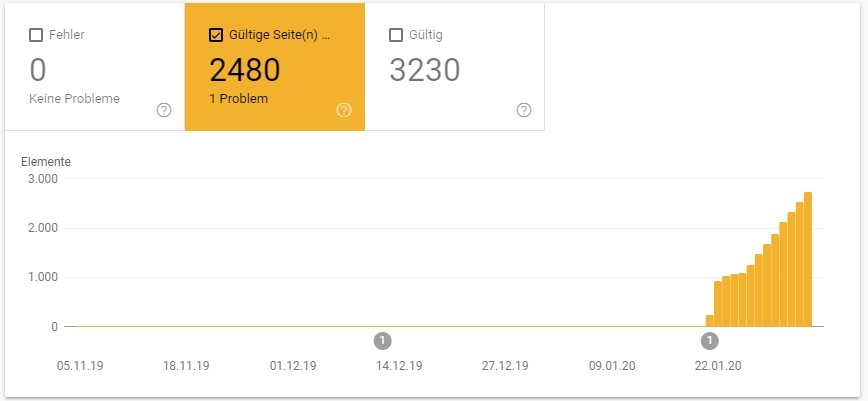The image size is (868, 401).
Task: Select the Fehler count 0
Action: [38, 70]
